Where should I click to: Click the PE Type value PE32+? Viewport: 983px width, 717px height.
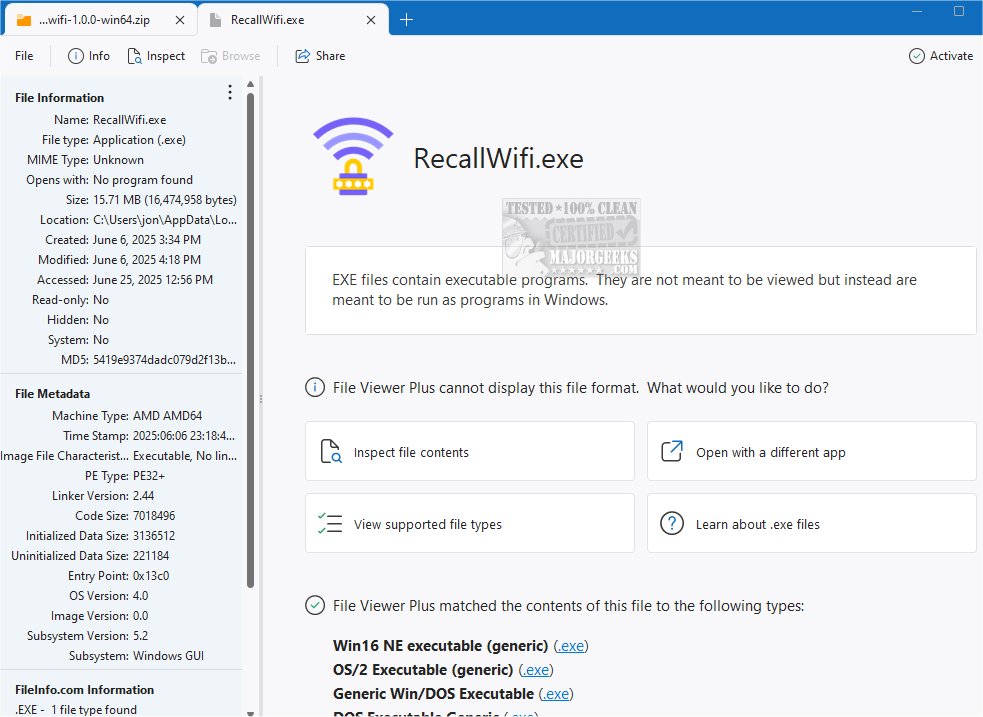click(x=149, y=476)
